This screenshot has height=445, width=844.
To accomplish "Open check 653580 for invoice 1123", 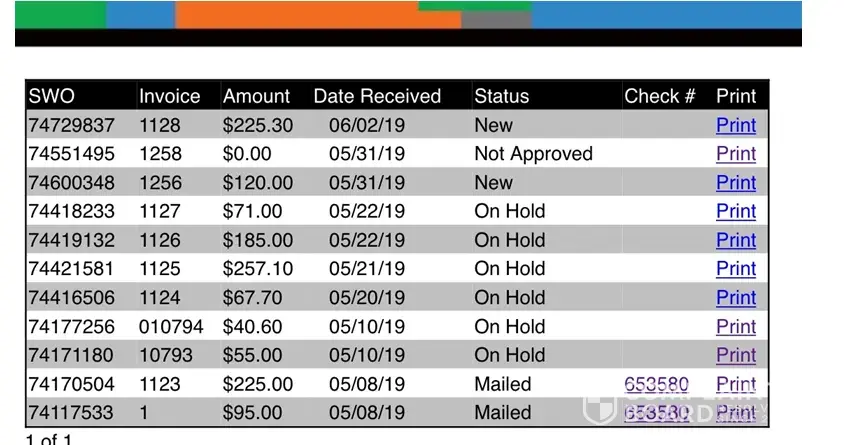I will coord(656,385).
